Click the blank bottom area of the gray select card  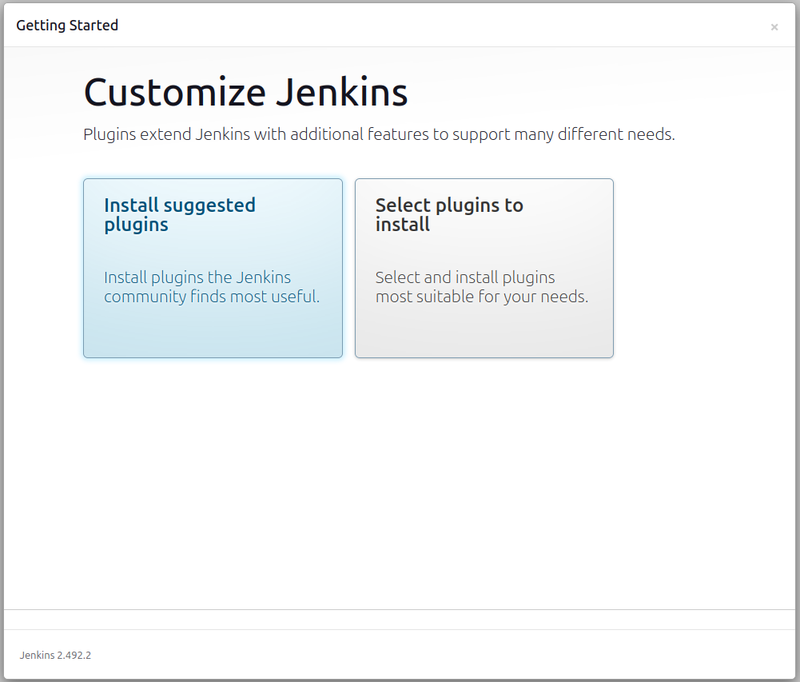[x=484, y=335]
